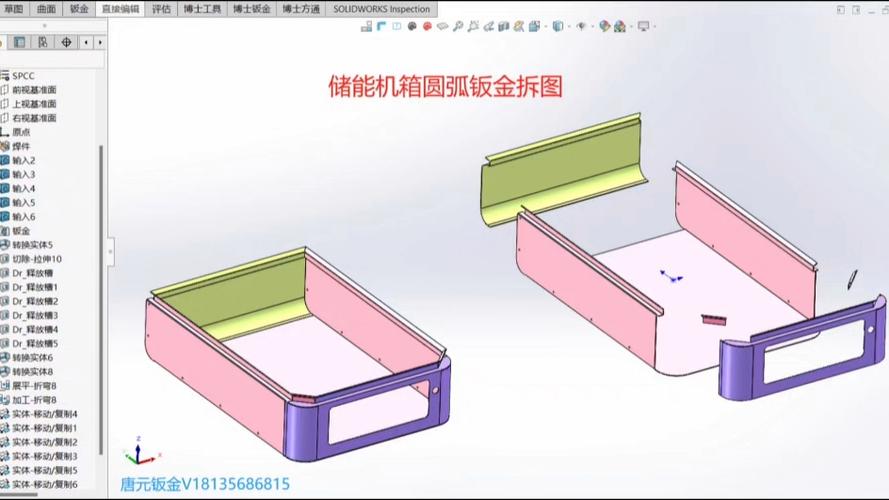Click the dark sphere icon in view toolbar

pyautogui.click(x=412, y=26)
